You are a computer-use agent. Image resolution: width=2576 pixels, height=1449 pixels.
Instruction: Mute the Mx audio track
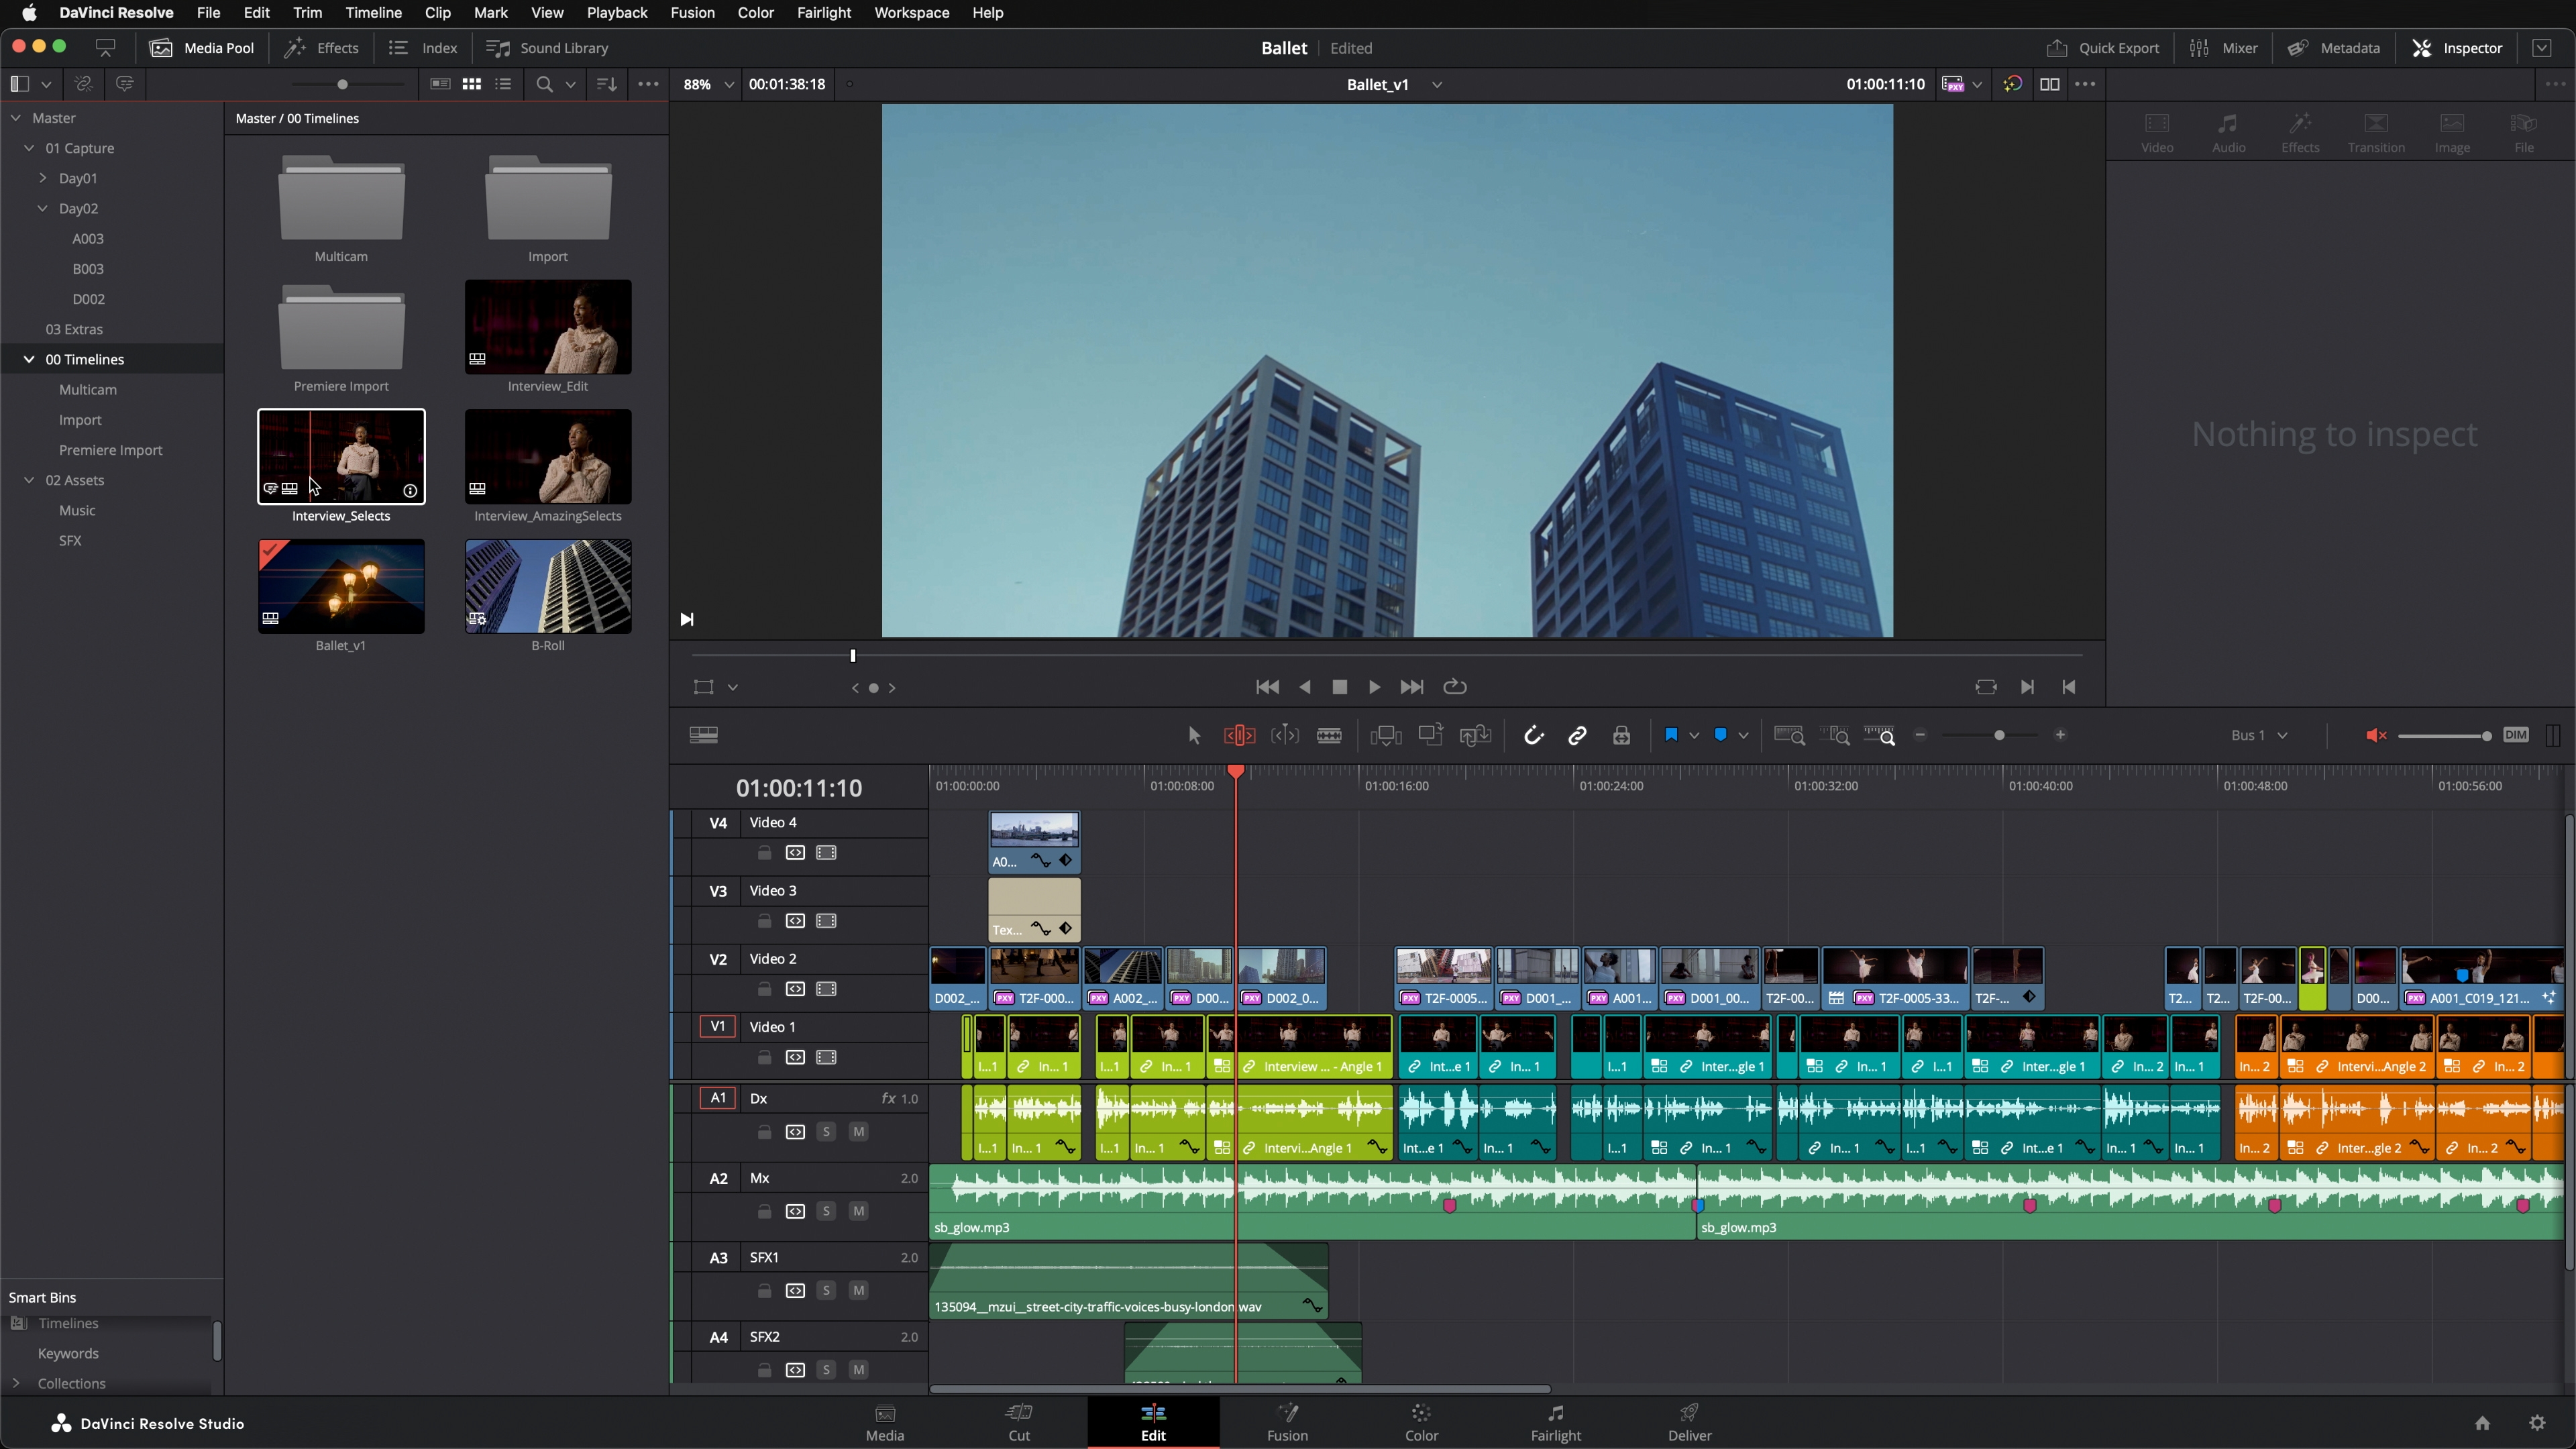pyautogui.click(x=858, y=1210)
